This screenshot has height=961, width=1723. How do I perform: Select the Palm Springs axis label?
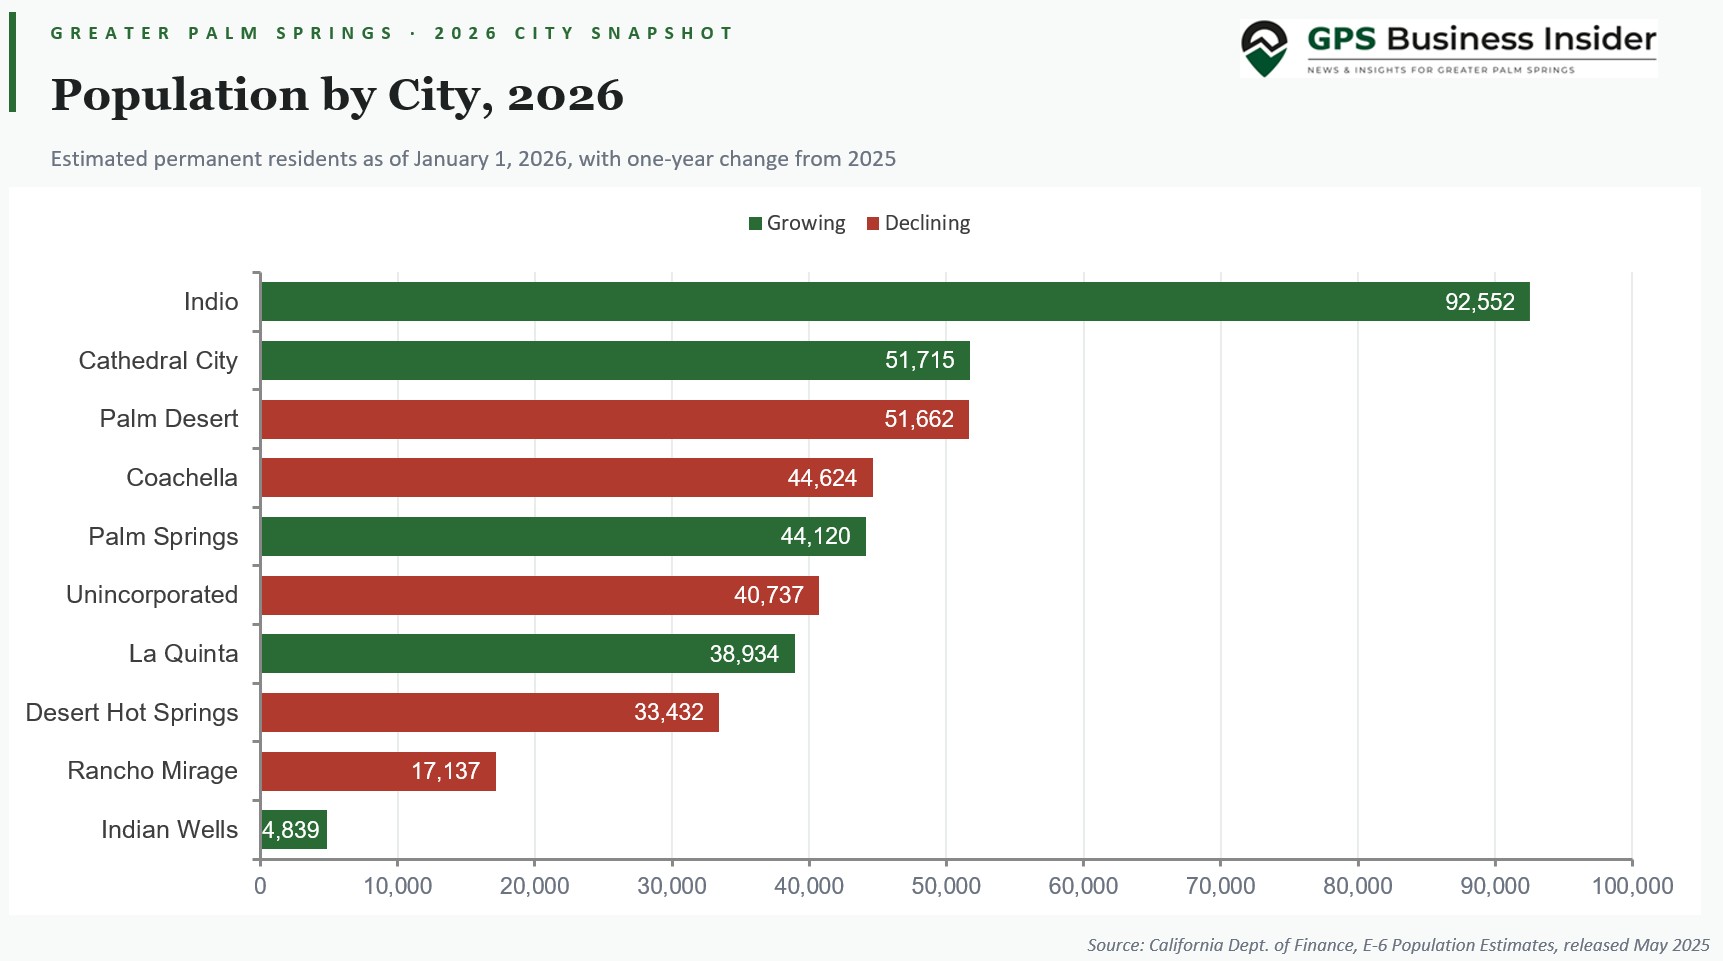tap(163, 537)
